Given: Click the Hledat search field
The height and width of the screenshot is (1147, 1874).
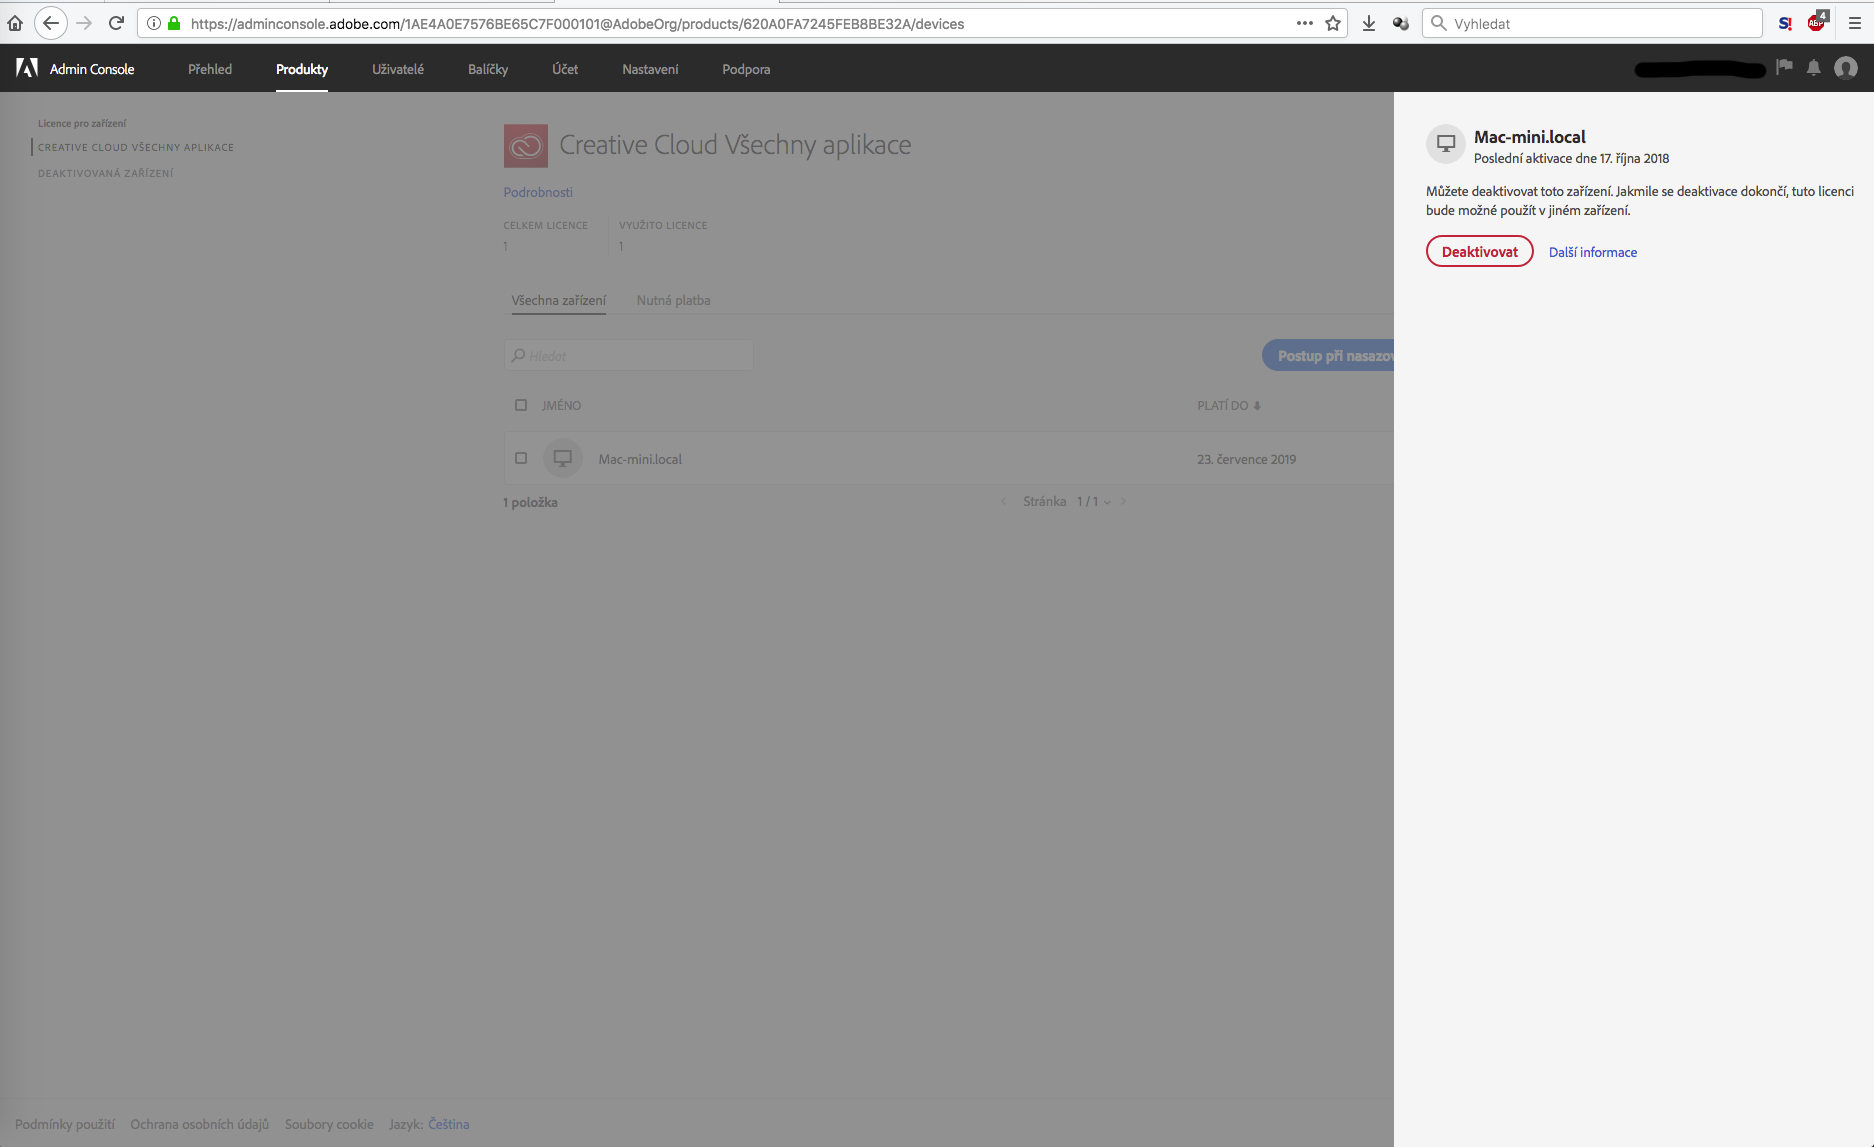Looking at the screenshot, I should [x=629, y=356].
